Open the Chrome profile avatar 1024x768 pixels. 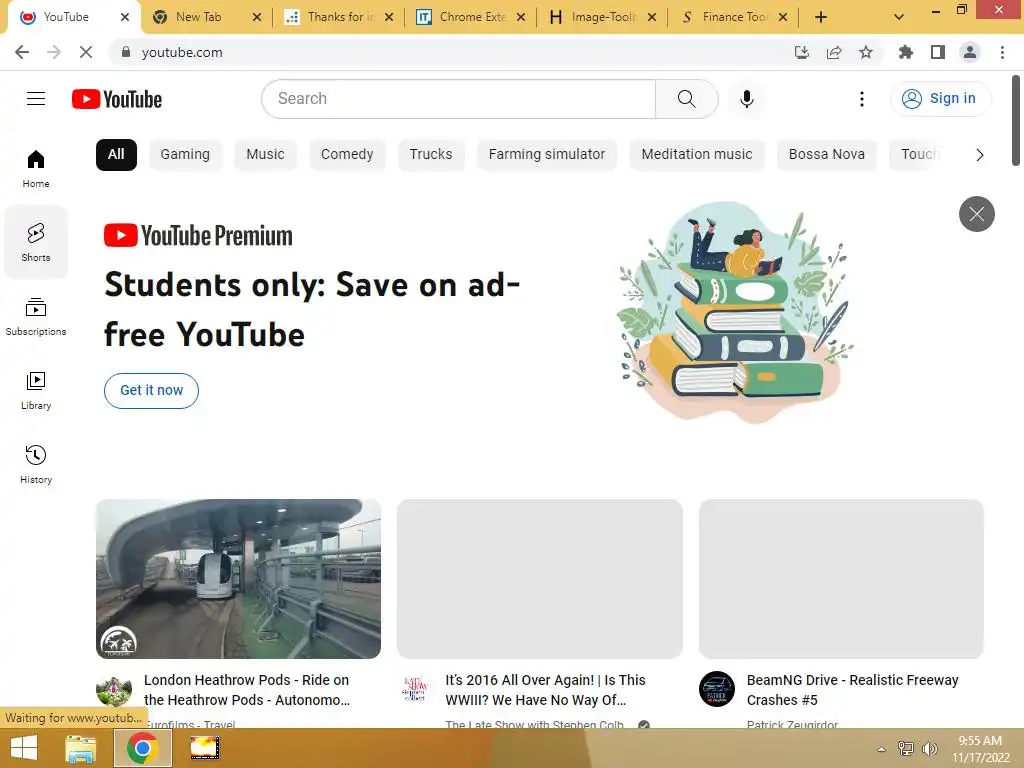pyautogui.click(x=970, y=52)
